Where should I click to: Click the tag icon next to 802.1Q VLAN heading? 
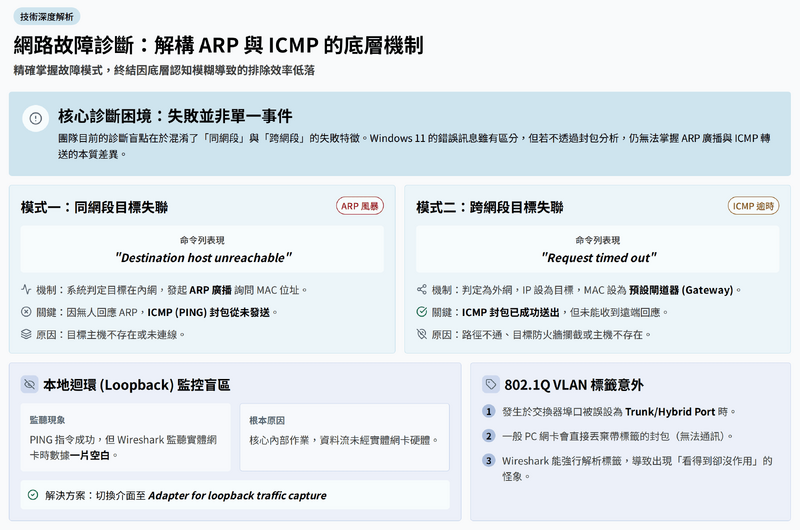[x=491, y=384]
